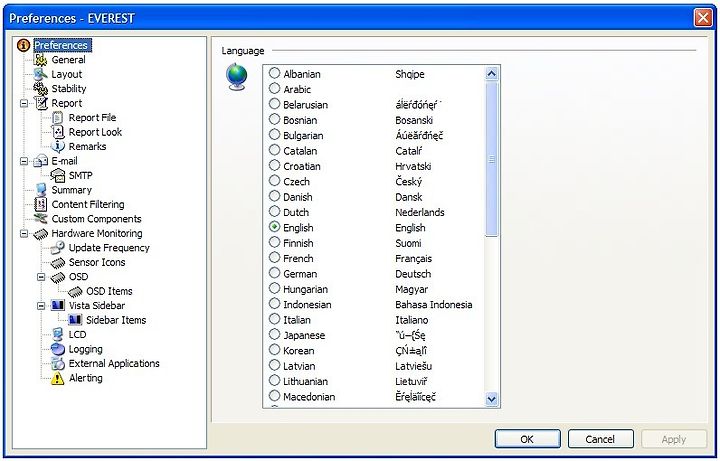Select the Arabic radio button

274,88
